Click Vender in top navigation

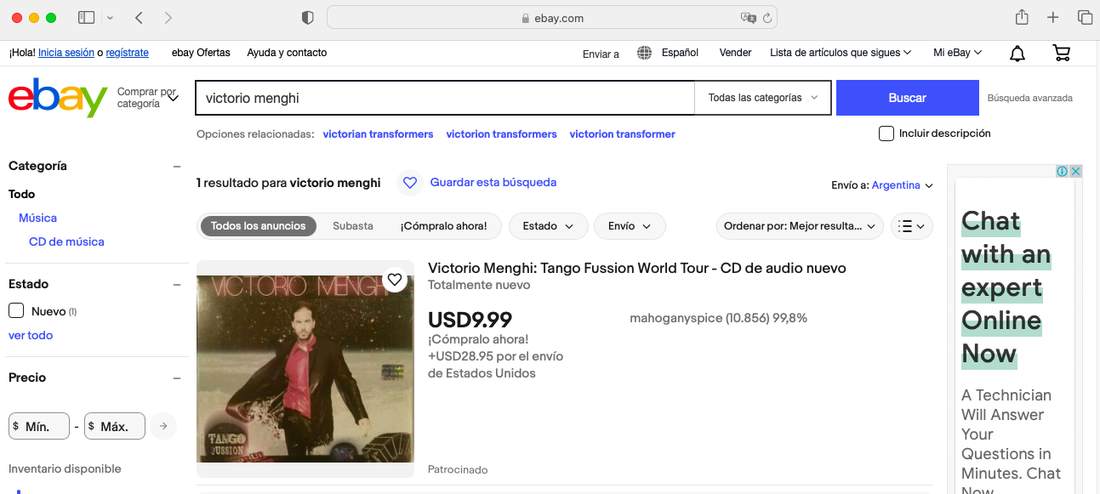click(x=735, y=53)
